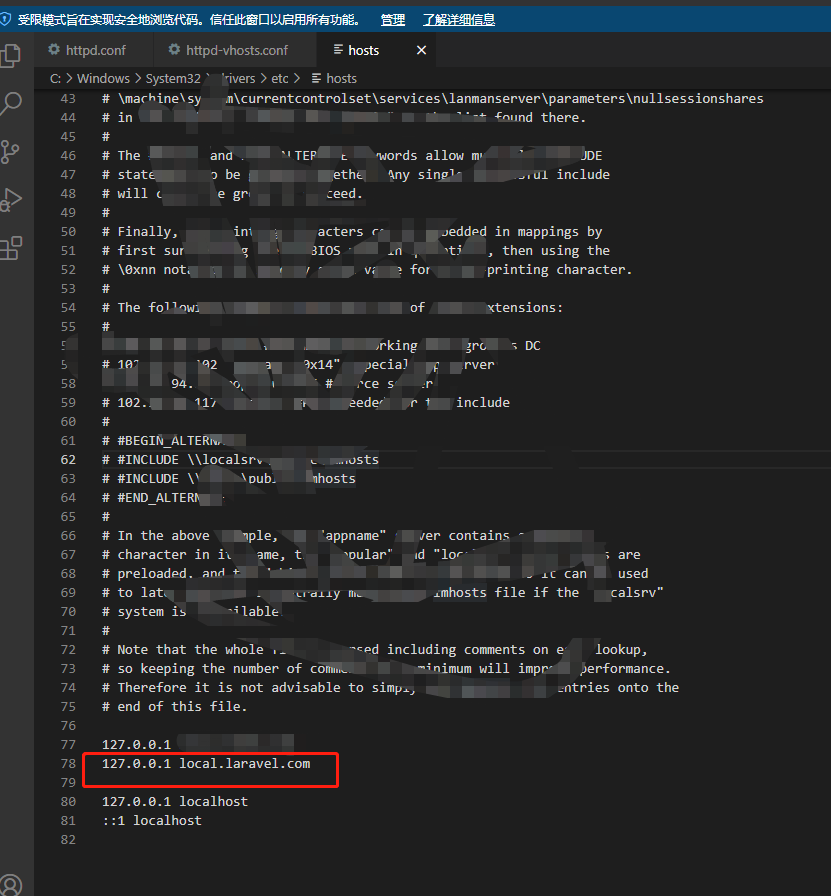The width and height of the screenshot is (831, 896).
Task: Select the hosts editor tab
Action: coord(363,50)
